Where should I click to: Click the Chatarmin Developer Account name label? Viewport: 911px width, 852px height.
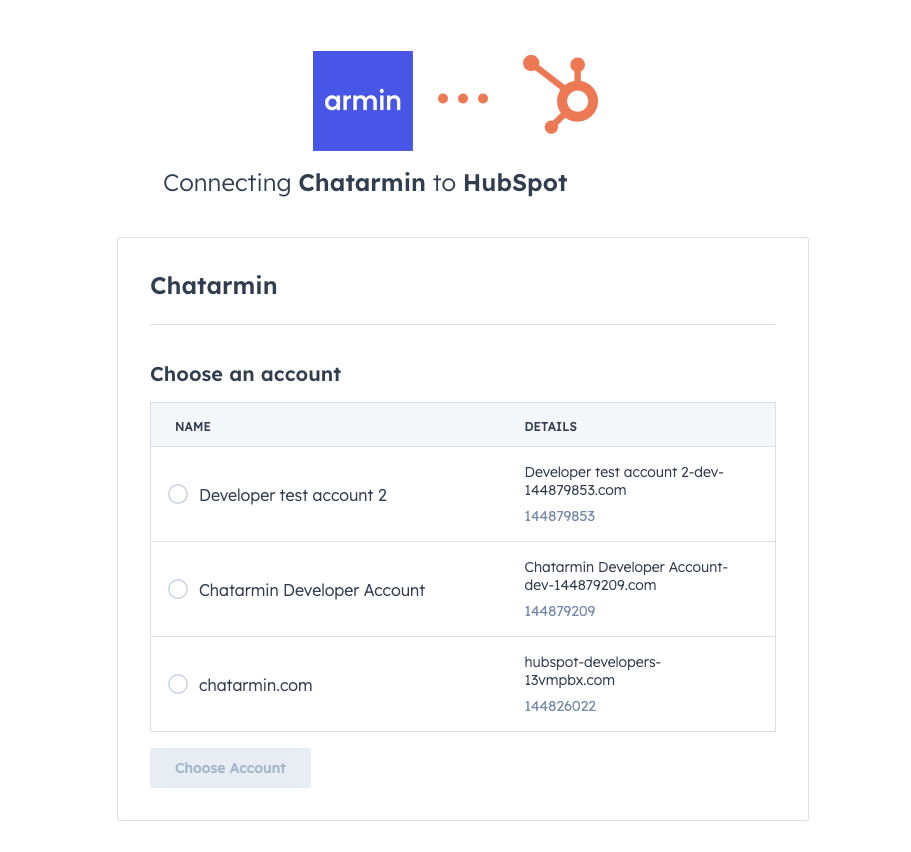point(312,590)
